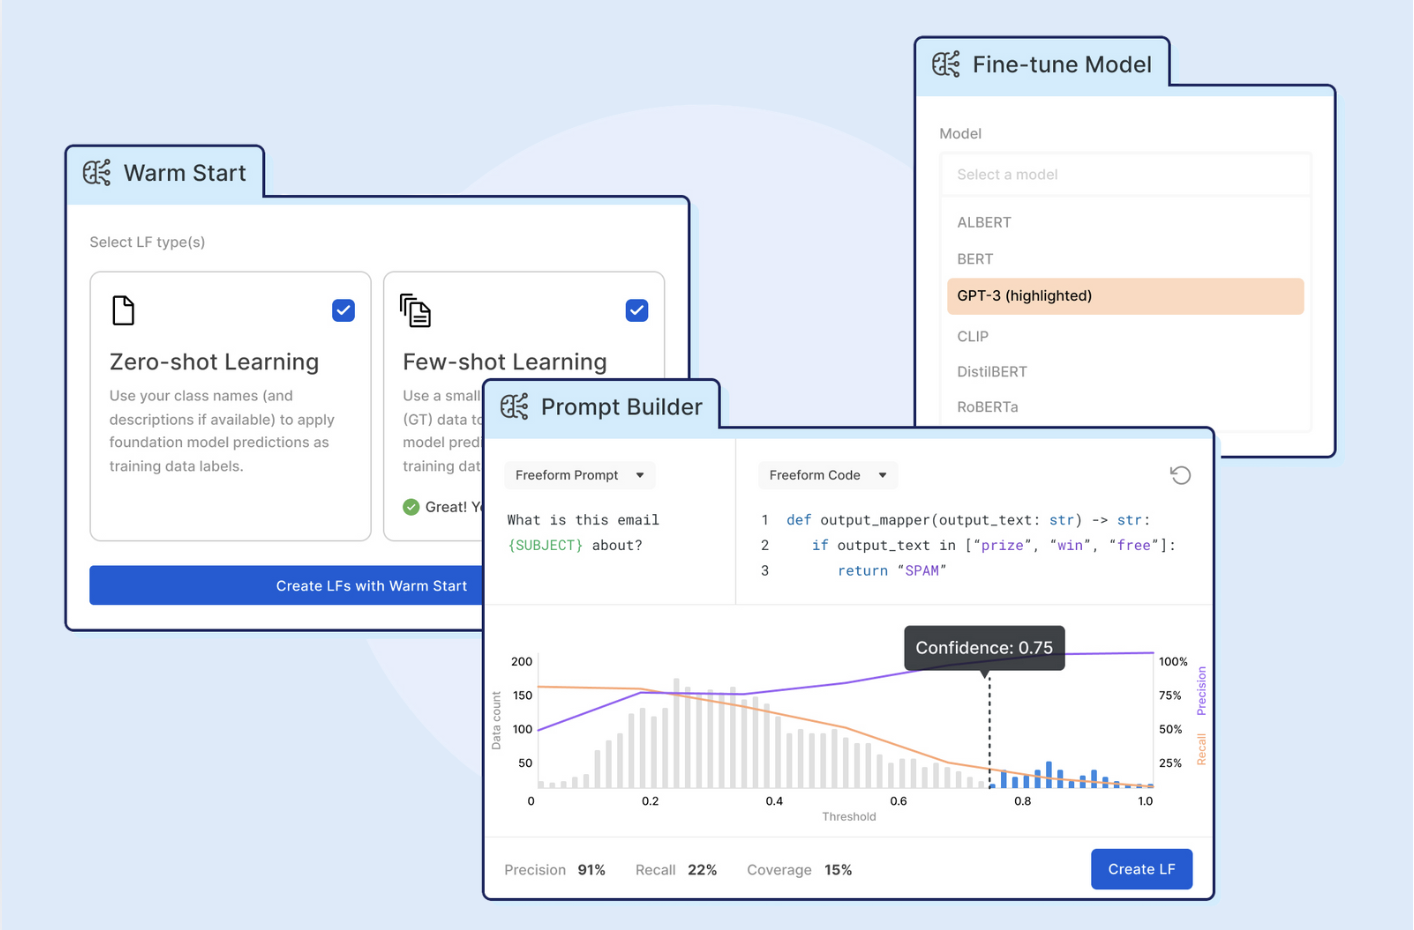Select ALBERT from the model list
The height and width of the screenshot is (930, 1414).
point(984,223)
